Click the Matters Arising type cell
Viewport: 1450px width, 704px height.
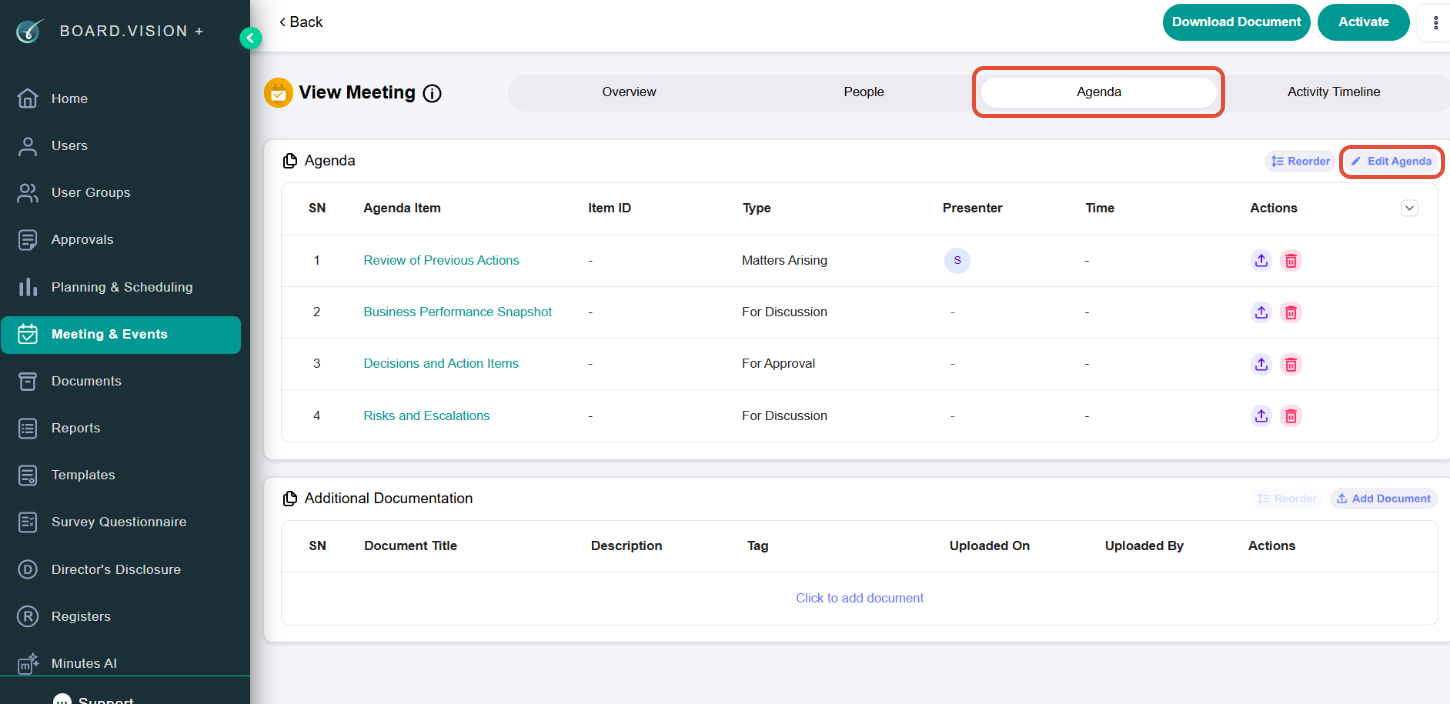coord(785,260)
